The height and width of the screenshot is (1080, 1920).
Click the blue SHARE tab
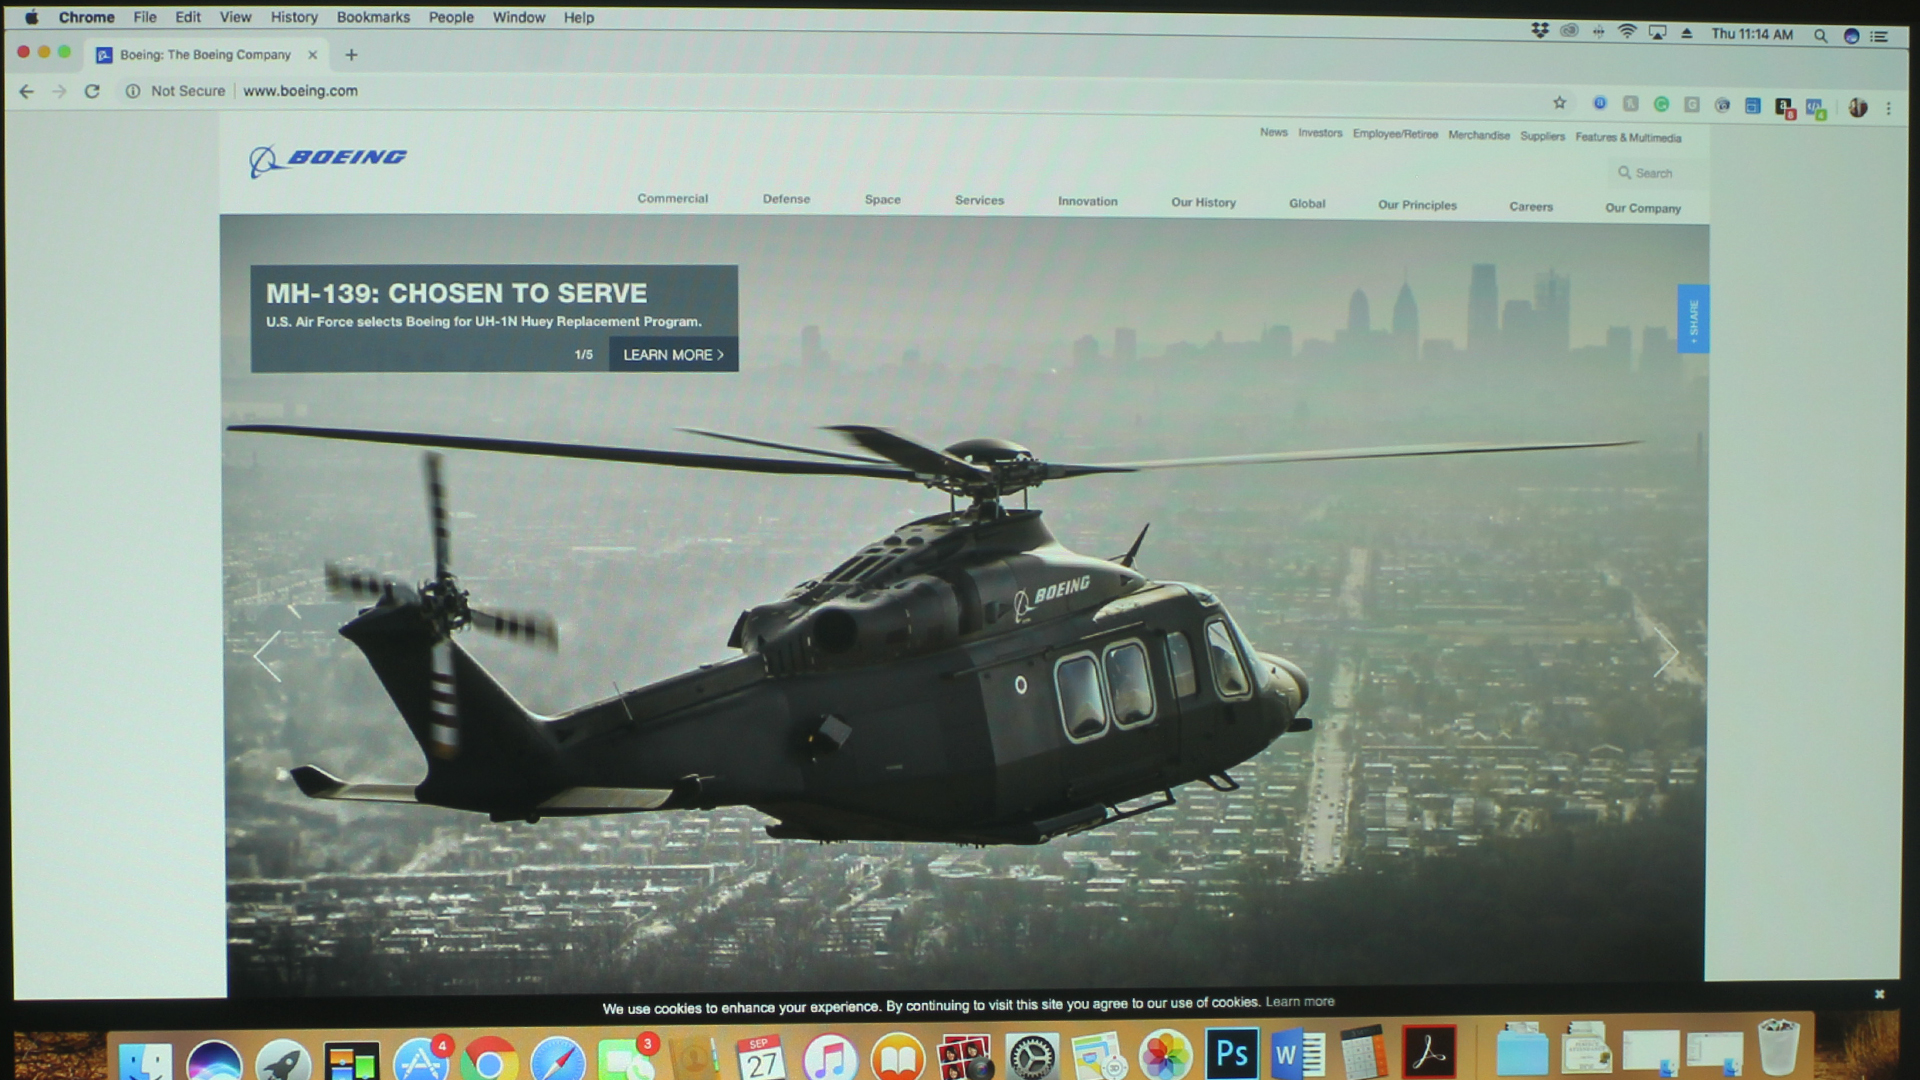(x=1692, y=319)
